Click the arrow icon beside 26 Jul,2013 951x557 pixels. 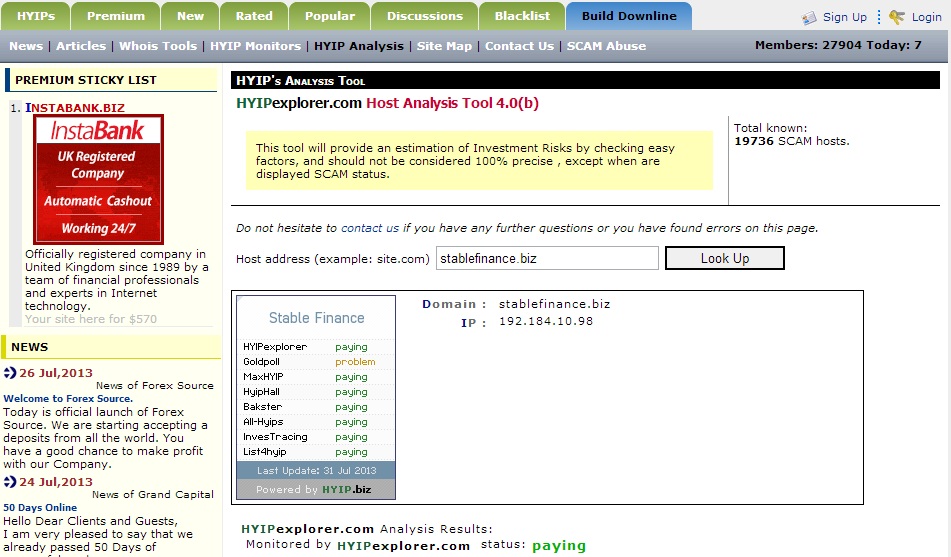click(x=10, y=373)
